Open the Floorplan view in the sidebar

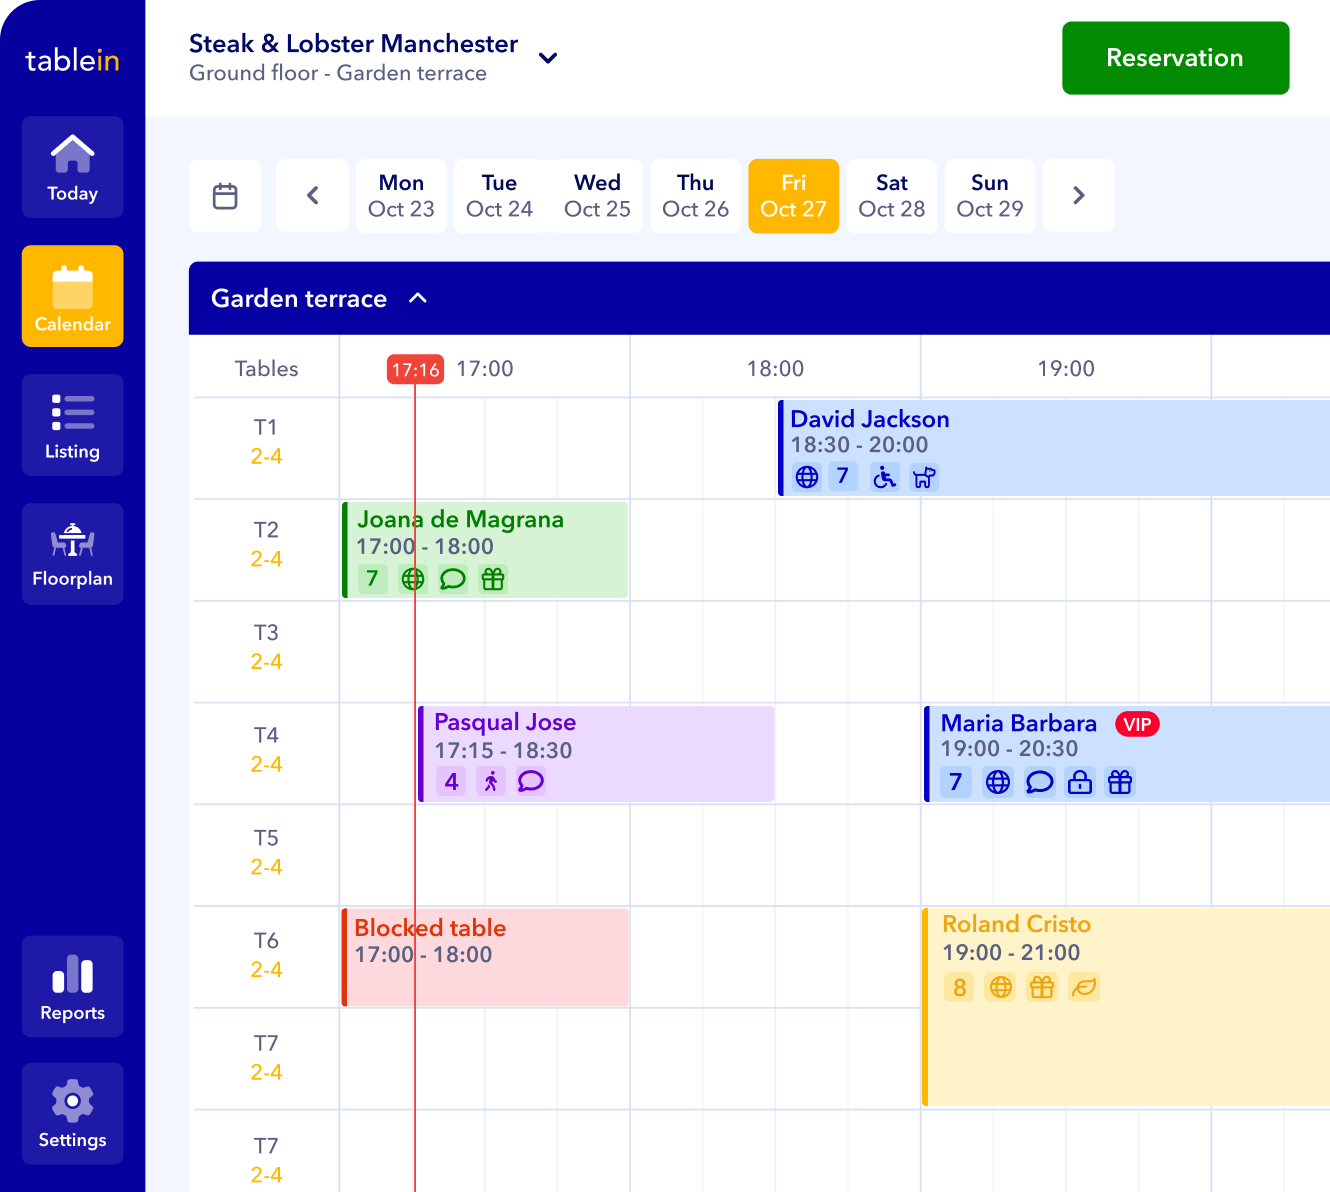point(72,553)
